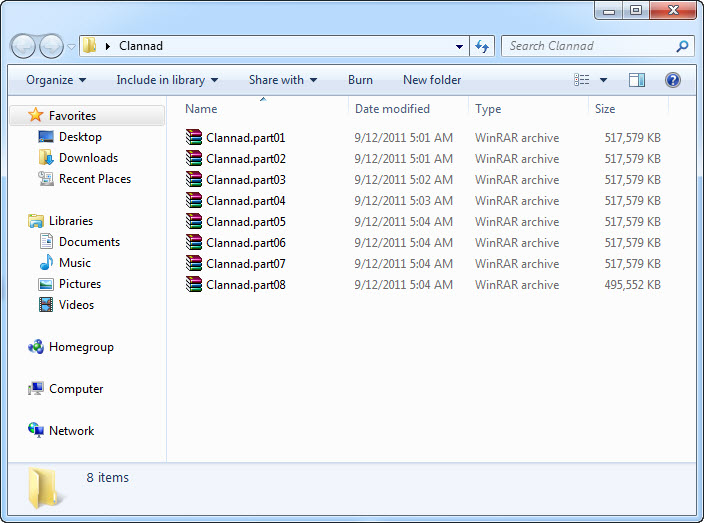
Task: Click the Computer monitor icon
Action: (36, 388)
